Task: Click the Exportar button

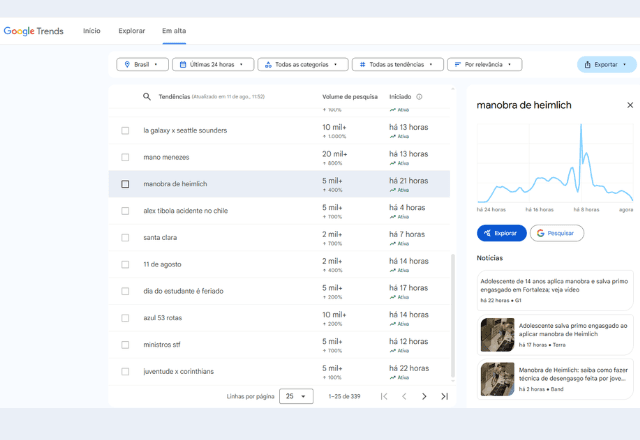Action: 607,64
